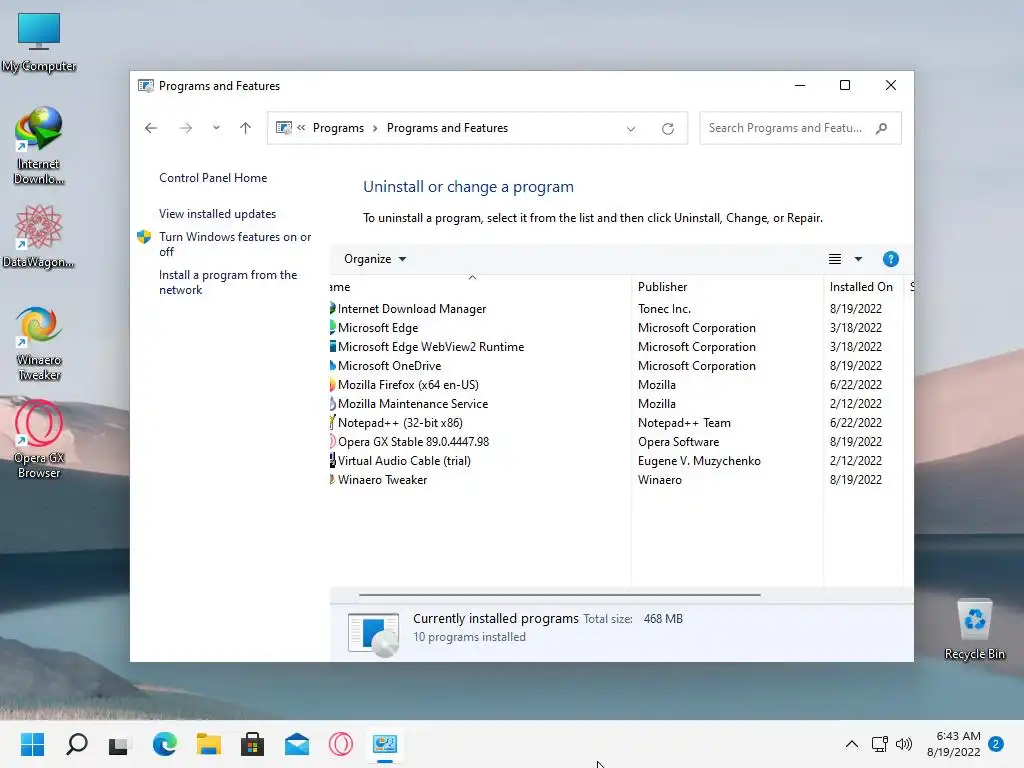Image resolution: width=1024 pixels, height=768 pixels.
Task: Show hidden tray icons chevron
Action: tap(852, 744)
